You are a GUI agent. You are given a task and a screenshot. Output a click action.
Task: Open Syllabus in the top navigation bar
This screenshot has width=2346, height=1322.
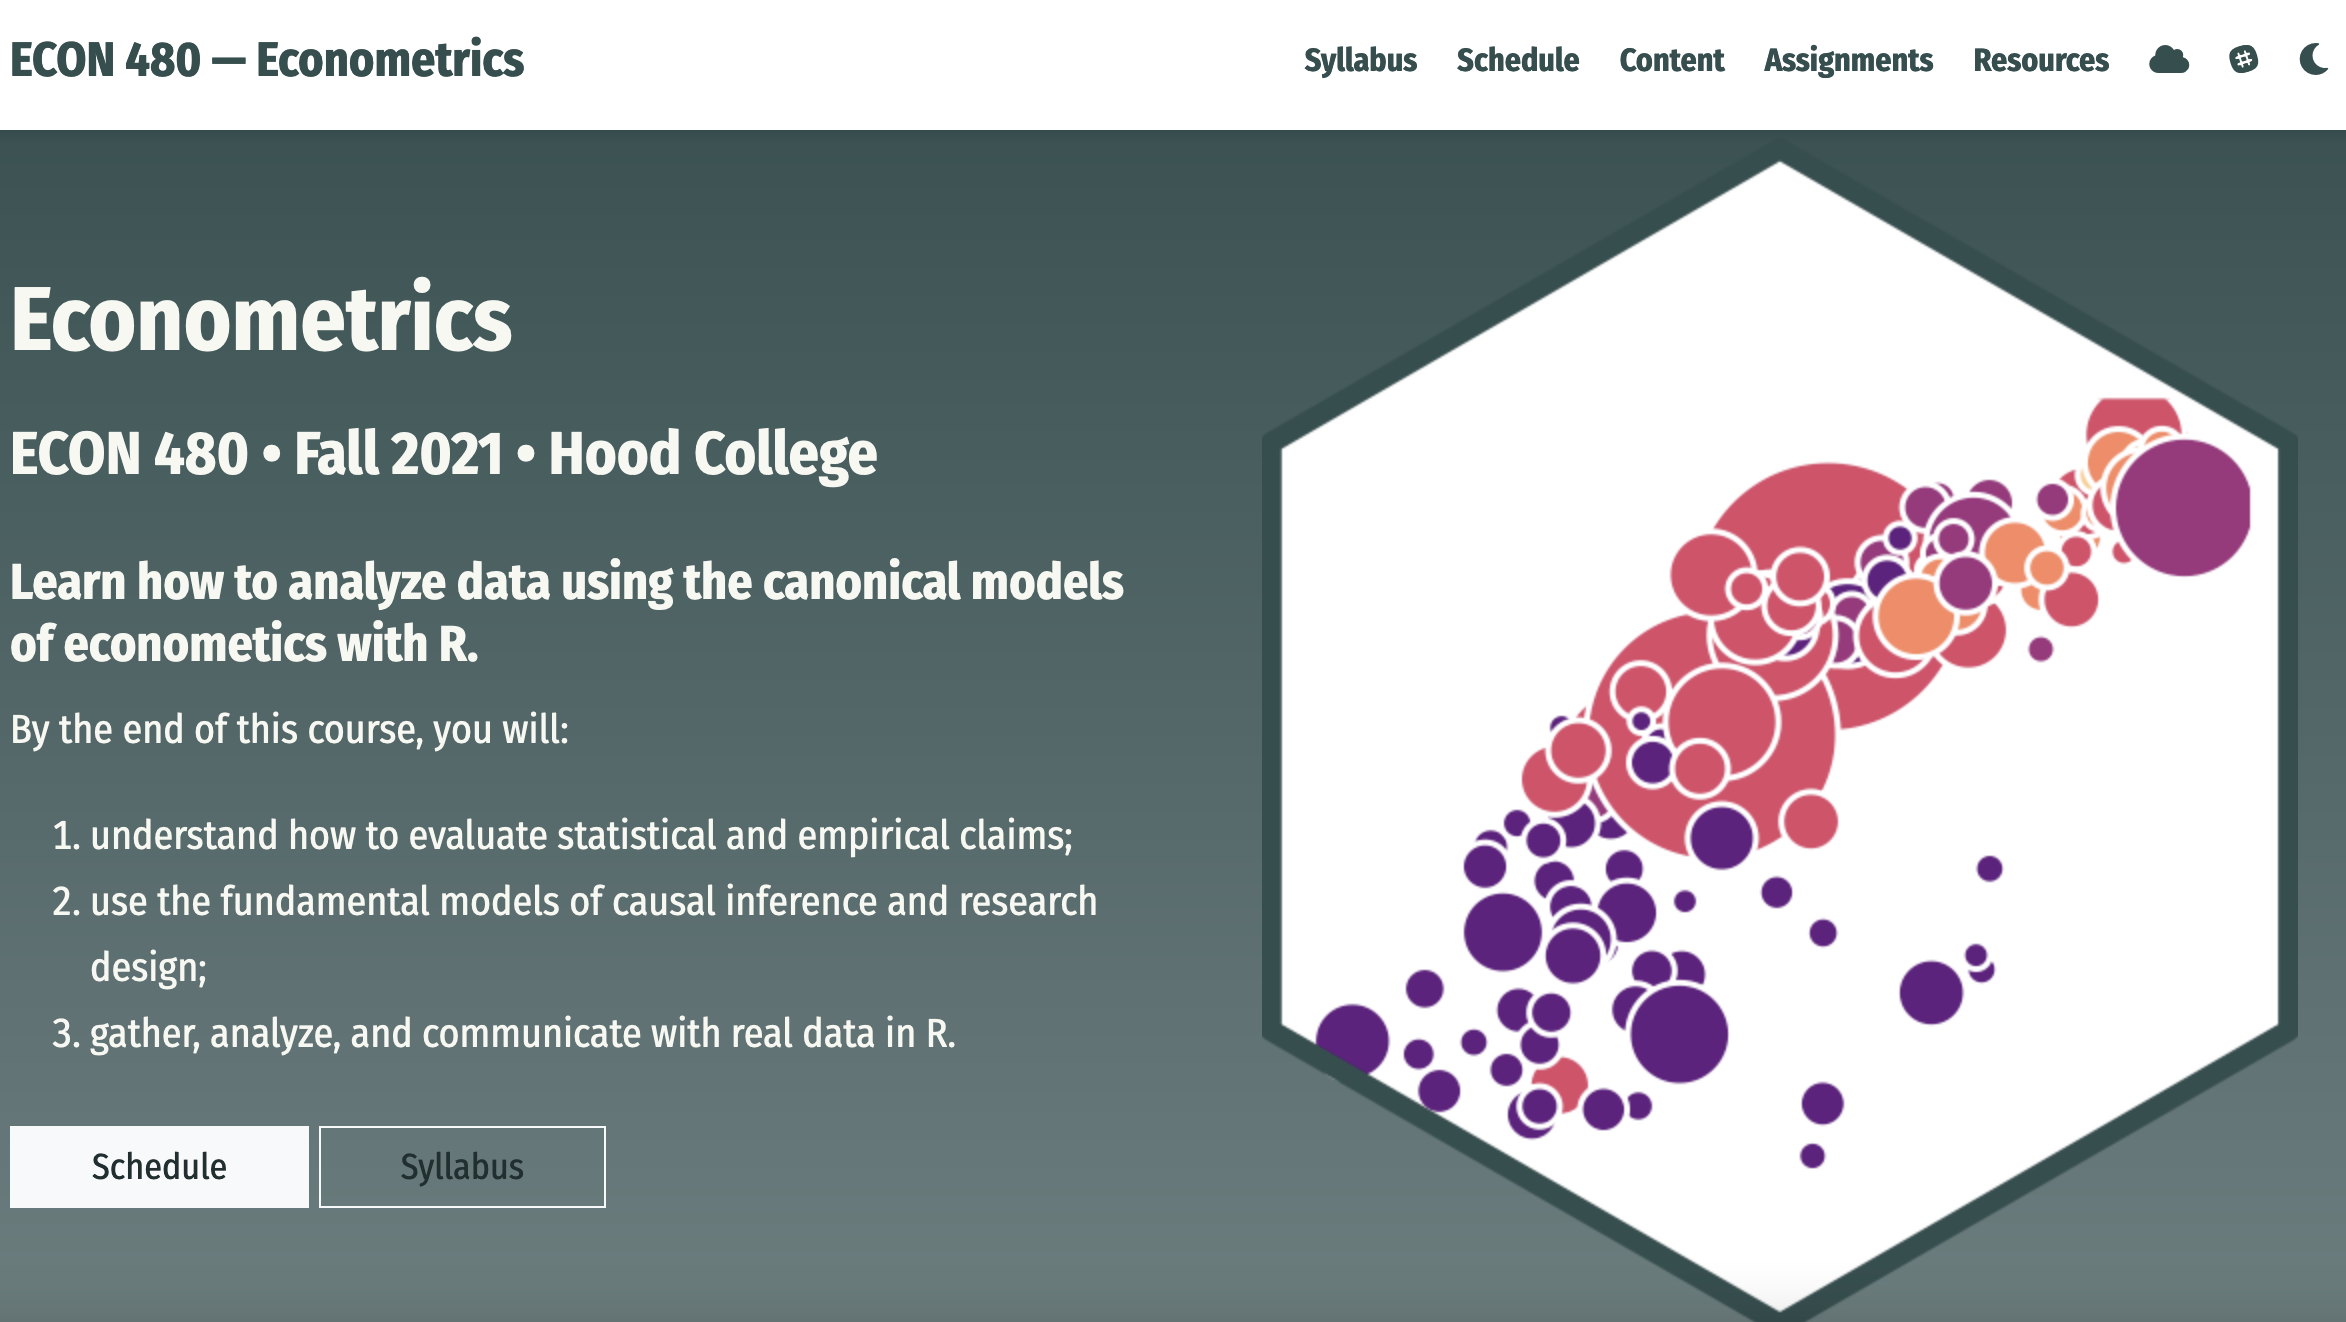tap(1360, 60)
